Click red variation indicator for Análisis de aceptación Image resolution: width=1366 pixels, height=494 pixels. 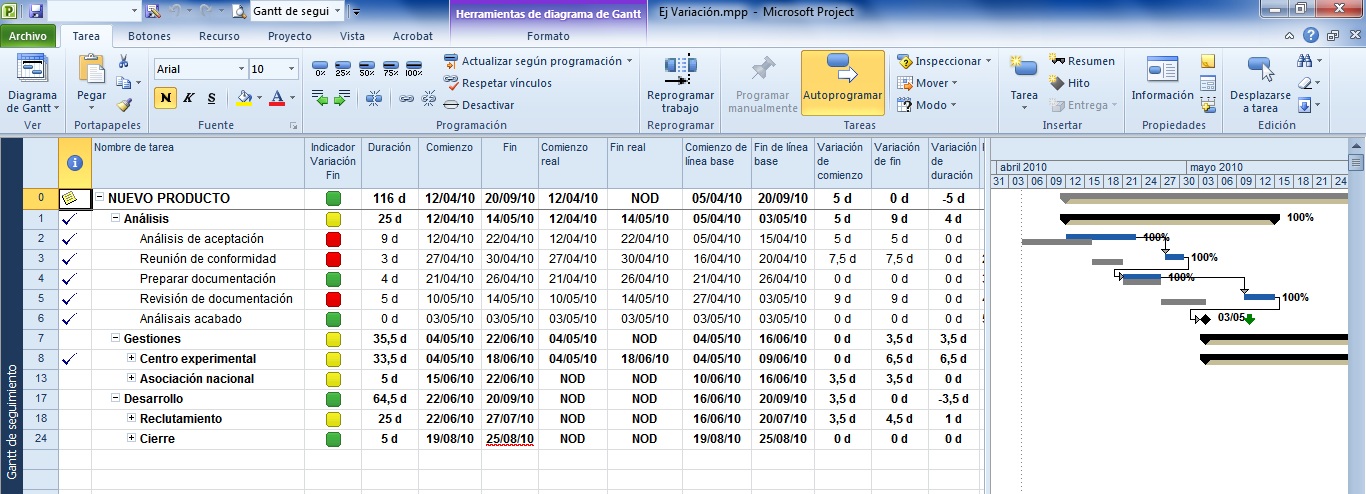click(334, 238)
